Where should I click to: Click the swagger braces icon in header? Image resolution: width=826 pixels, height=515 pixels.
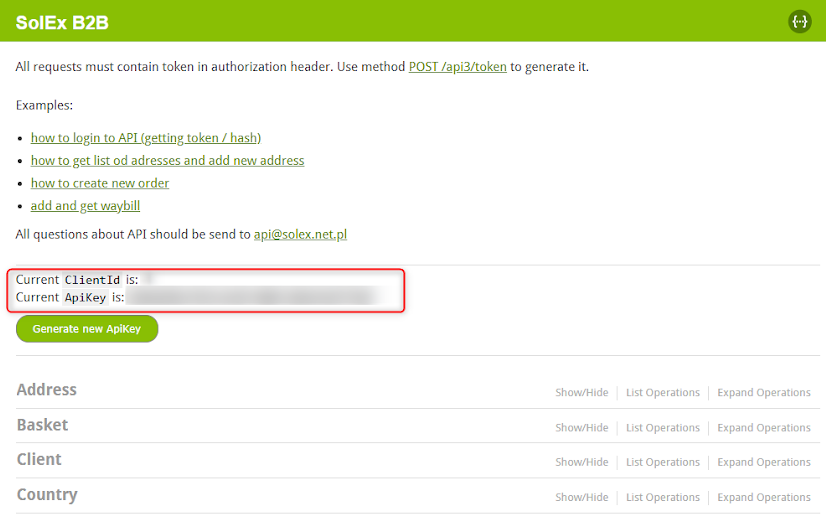(x=799, y=22)
